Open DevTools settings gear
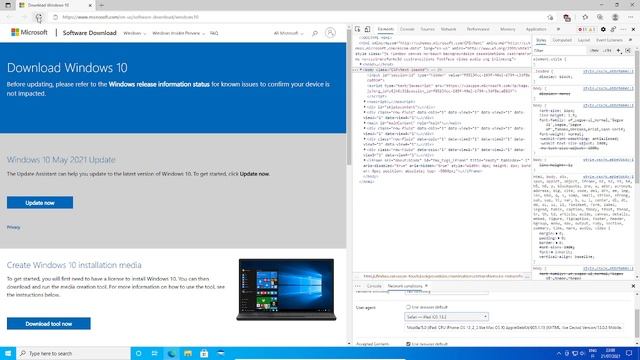The width and height of the screenshot is (640, 360). (603, 29)
